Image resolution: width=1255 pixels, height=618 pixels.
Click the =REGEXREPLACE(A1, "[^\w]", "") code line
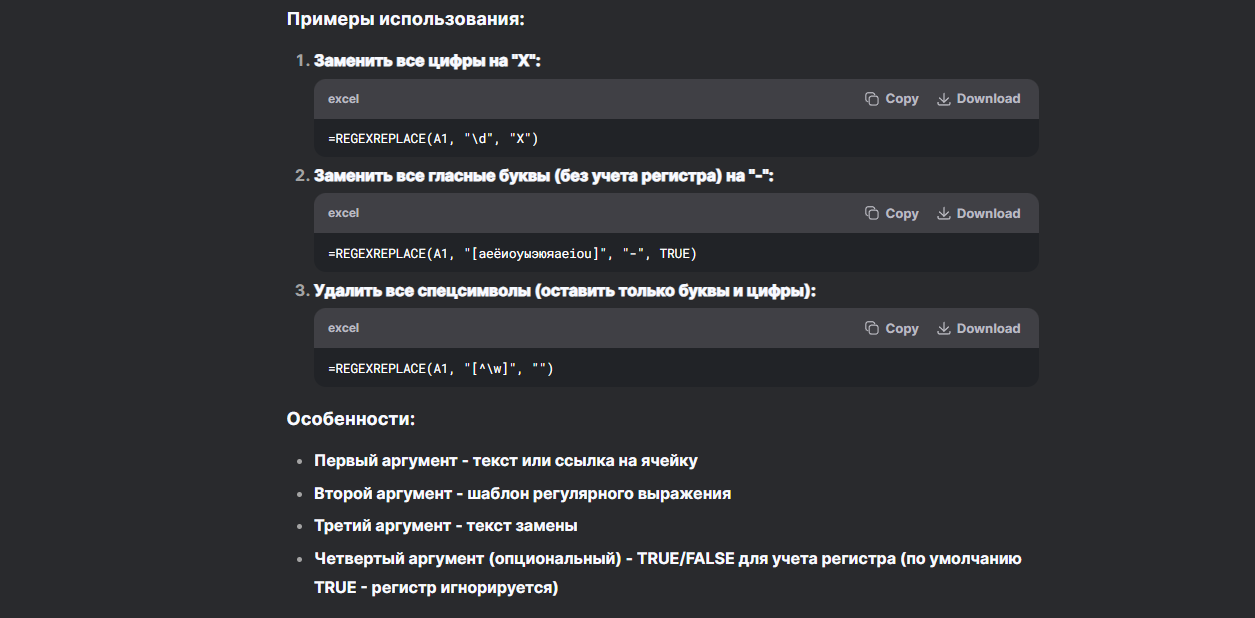pyautogui.click(x=440, y=369)
